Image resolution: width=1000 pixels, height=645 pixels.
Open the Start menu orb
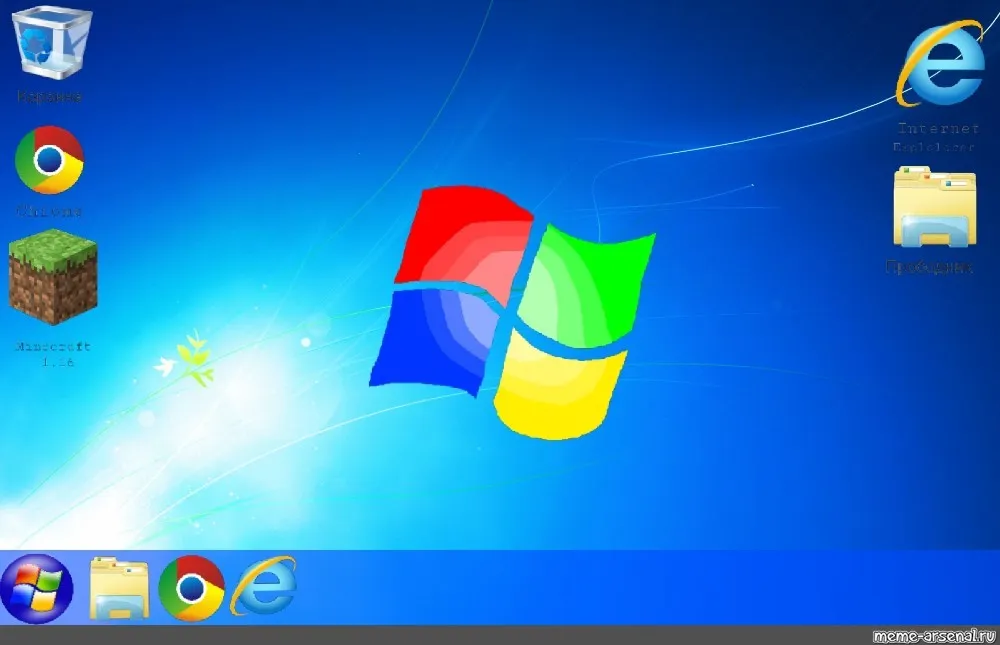[36, 588]
